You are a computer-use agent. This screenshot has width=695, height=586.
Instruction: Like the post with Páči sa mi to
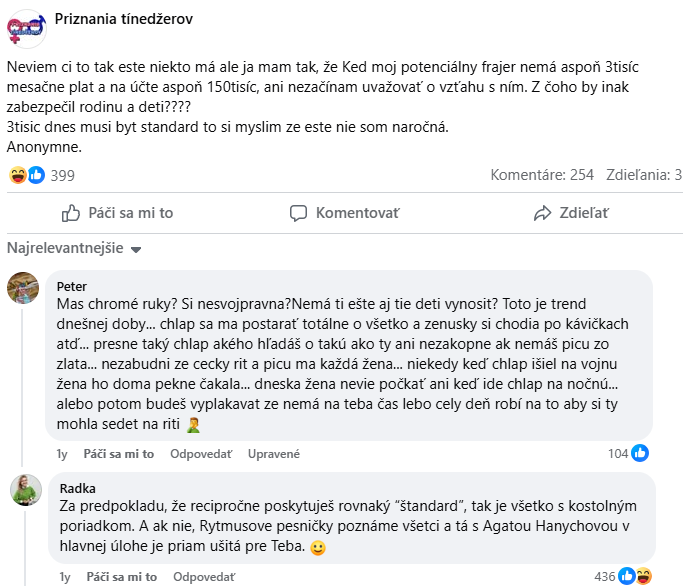117,213
